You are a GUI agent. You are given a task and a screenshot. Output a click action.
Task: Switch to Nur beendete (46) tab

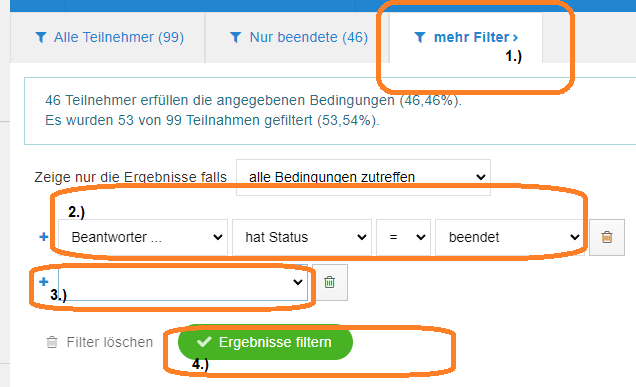pyautogui.click(x=297, y=37)
